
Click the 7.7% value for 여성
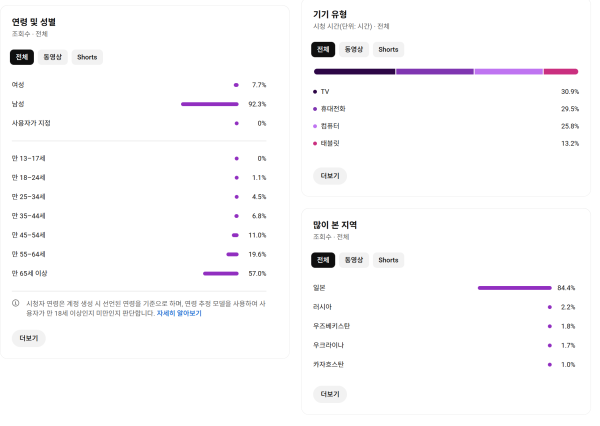(x=259, y=85)
